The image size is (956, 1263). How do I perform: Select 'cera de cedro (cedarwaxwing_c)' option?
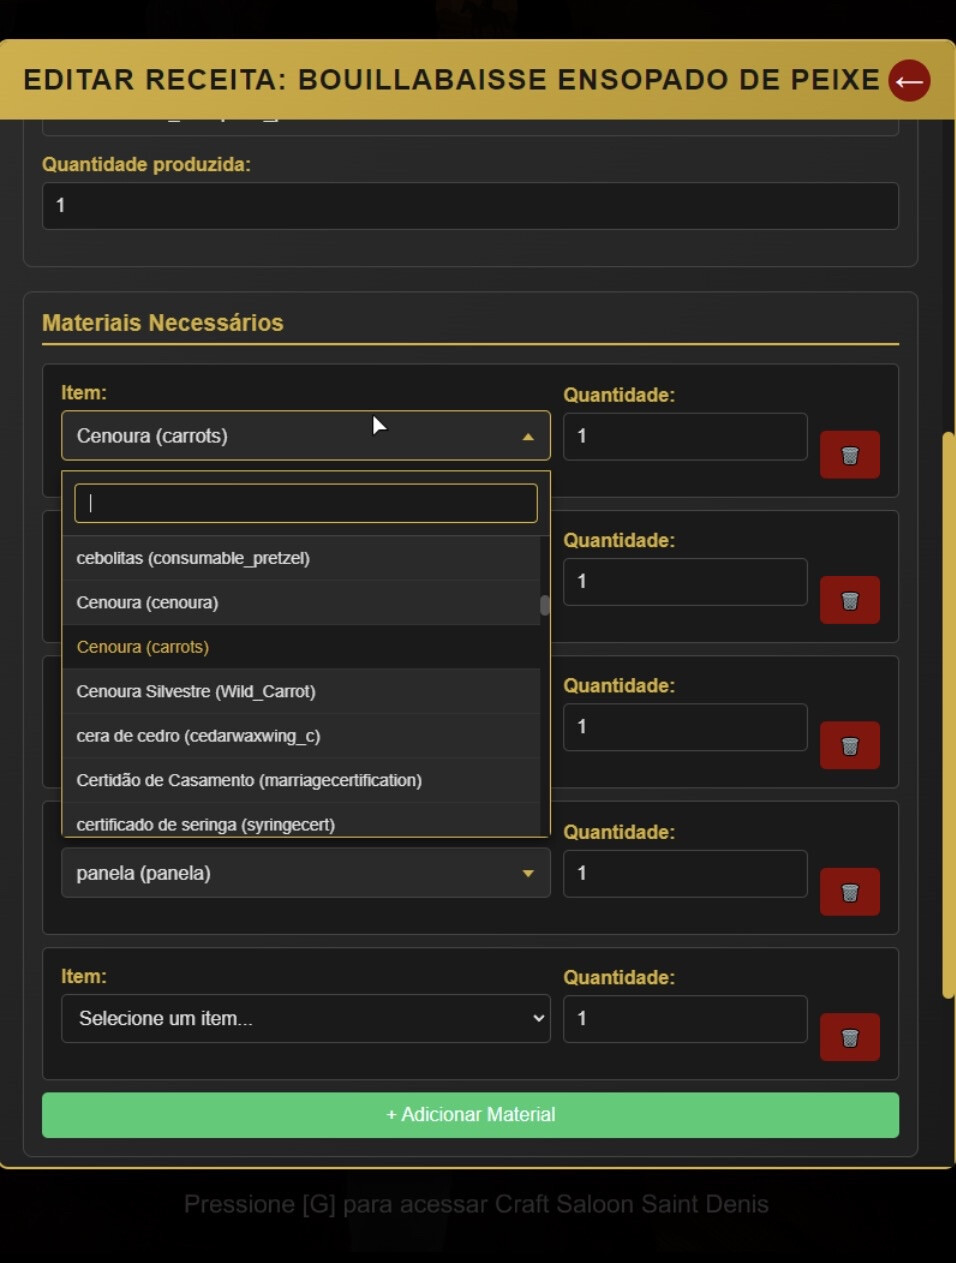198,736
